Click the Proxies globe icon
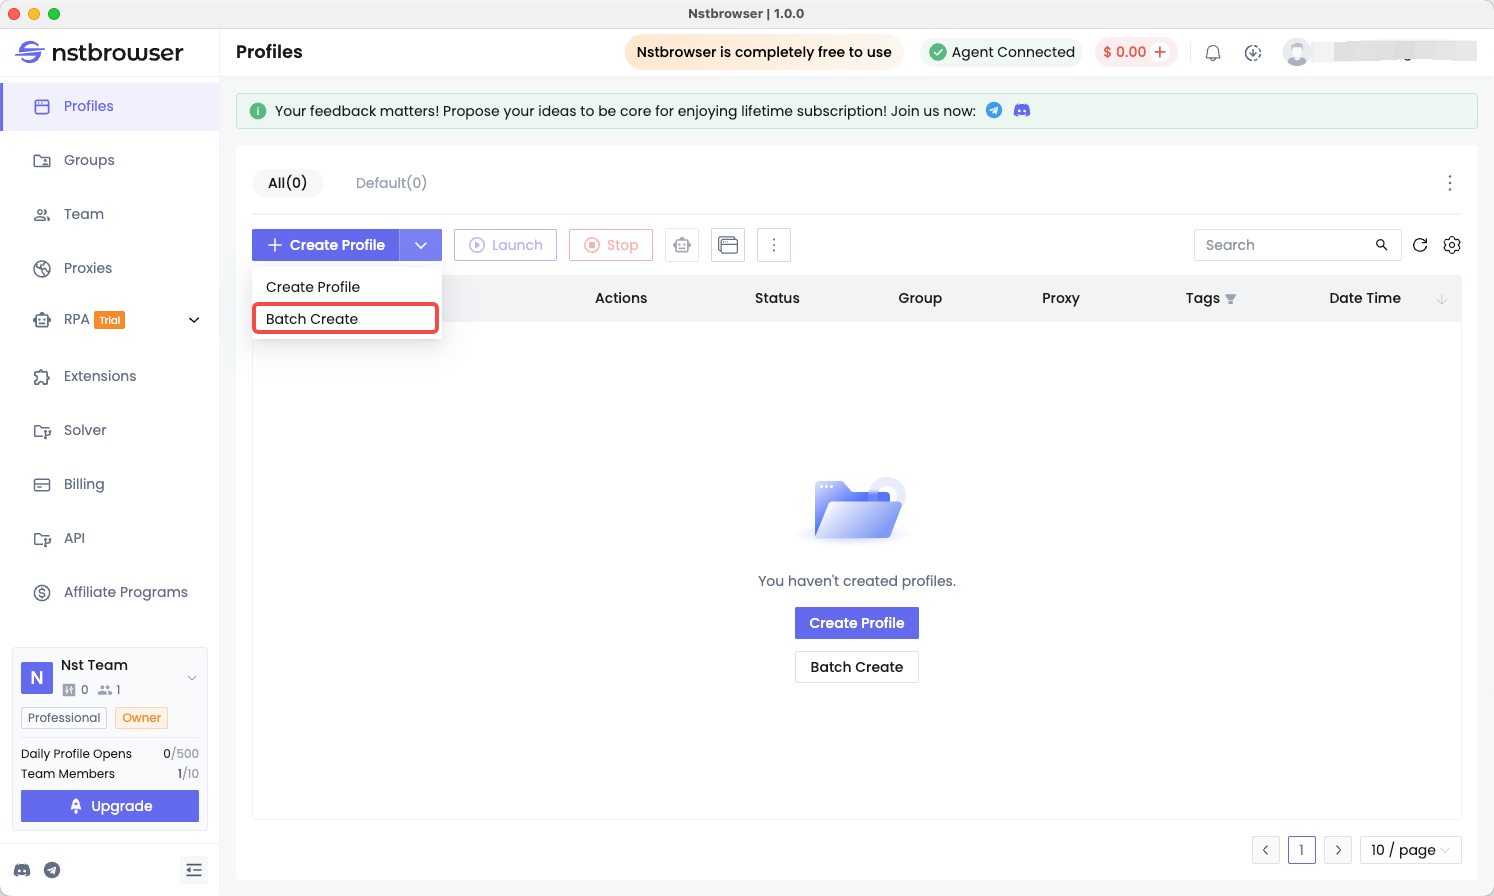The width and height of the screenshot is (1494, 896). [x=42, y=268]
